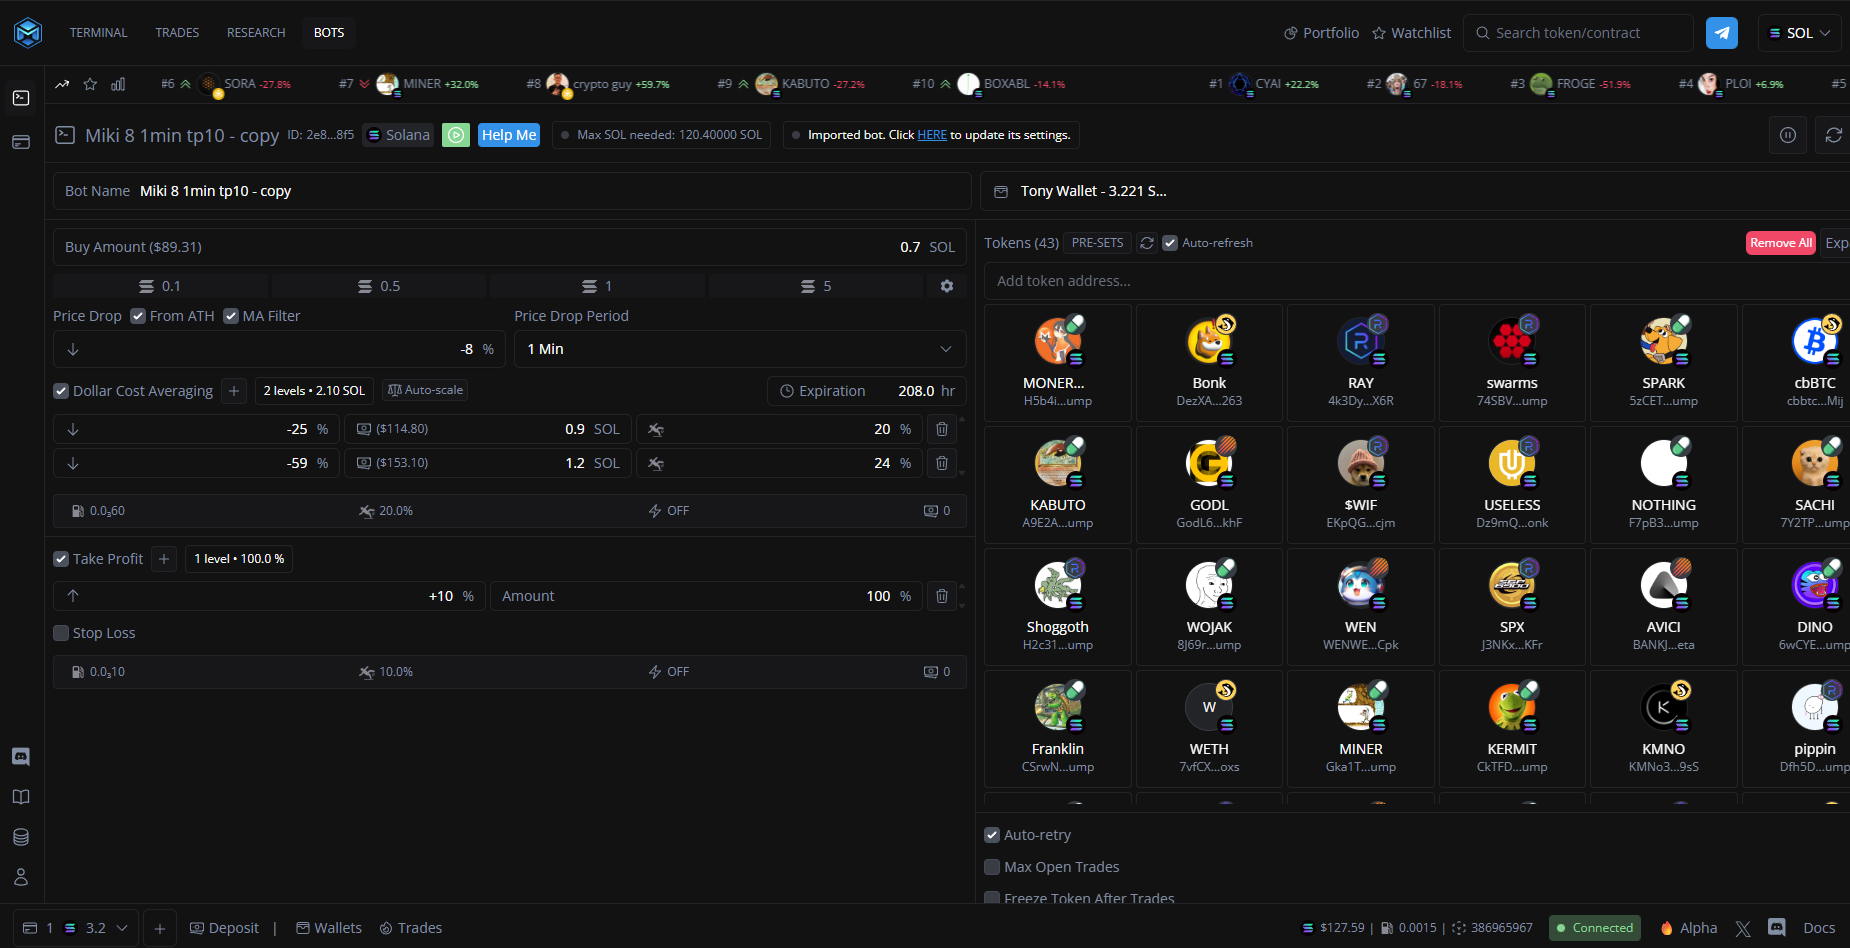Refresh tokens list icon beside PRE-SETS

1147,243
